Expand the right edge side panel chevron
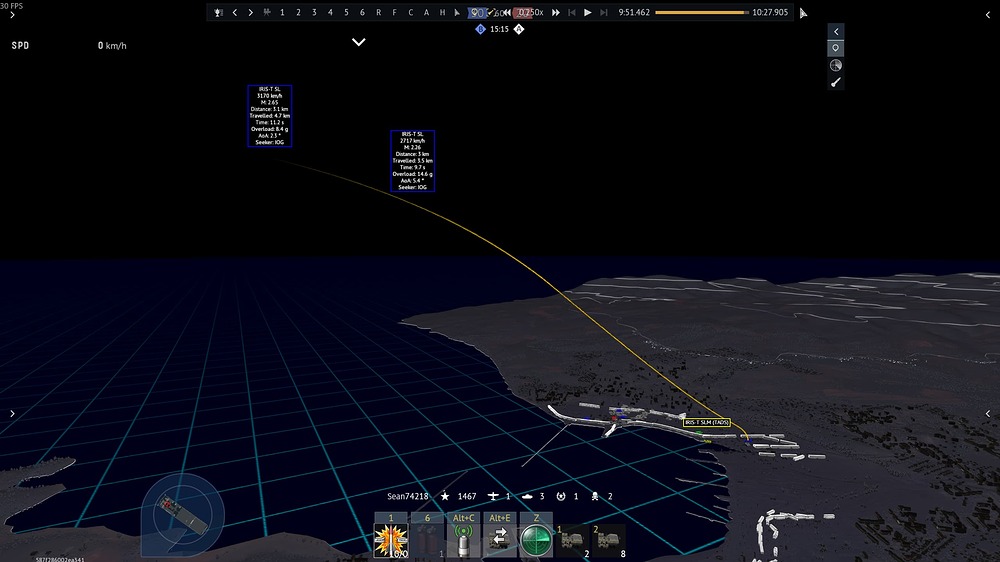1000x562 pixels. [x=988, y=413]
